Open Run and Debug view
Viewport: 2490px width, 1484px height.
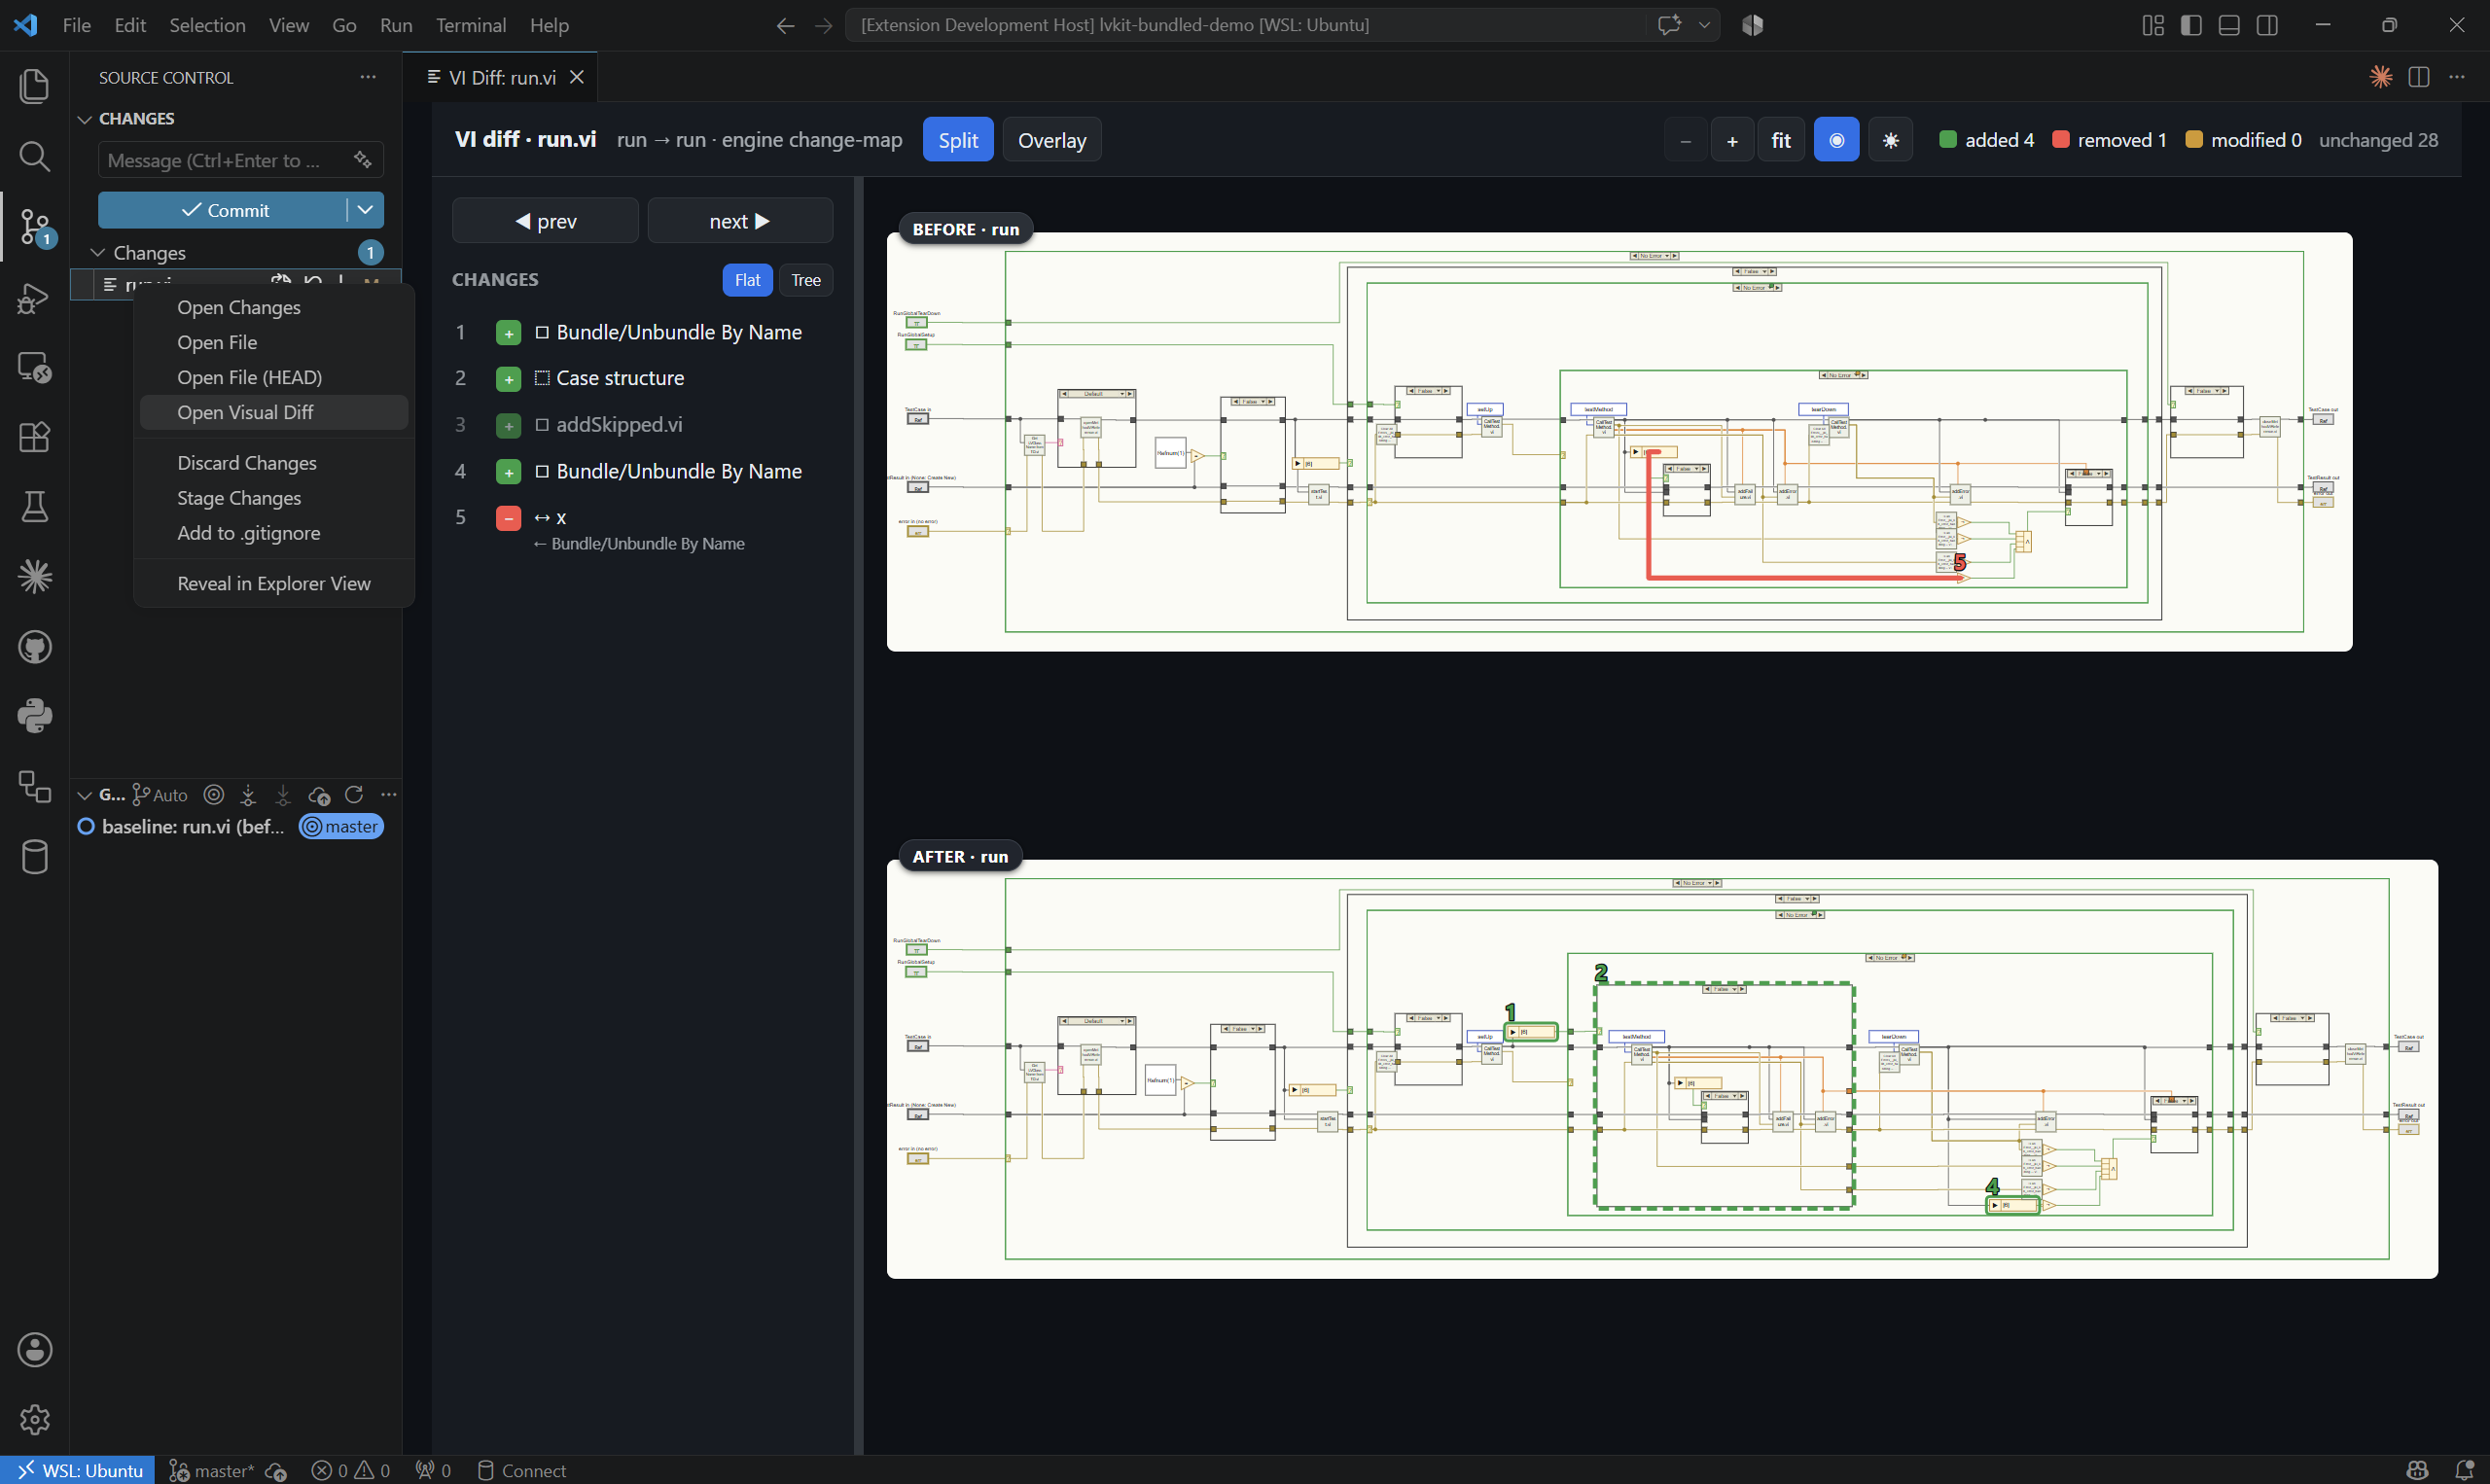[34, 297]
